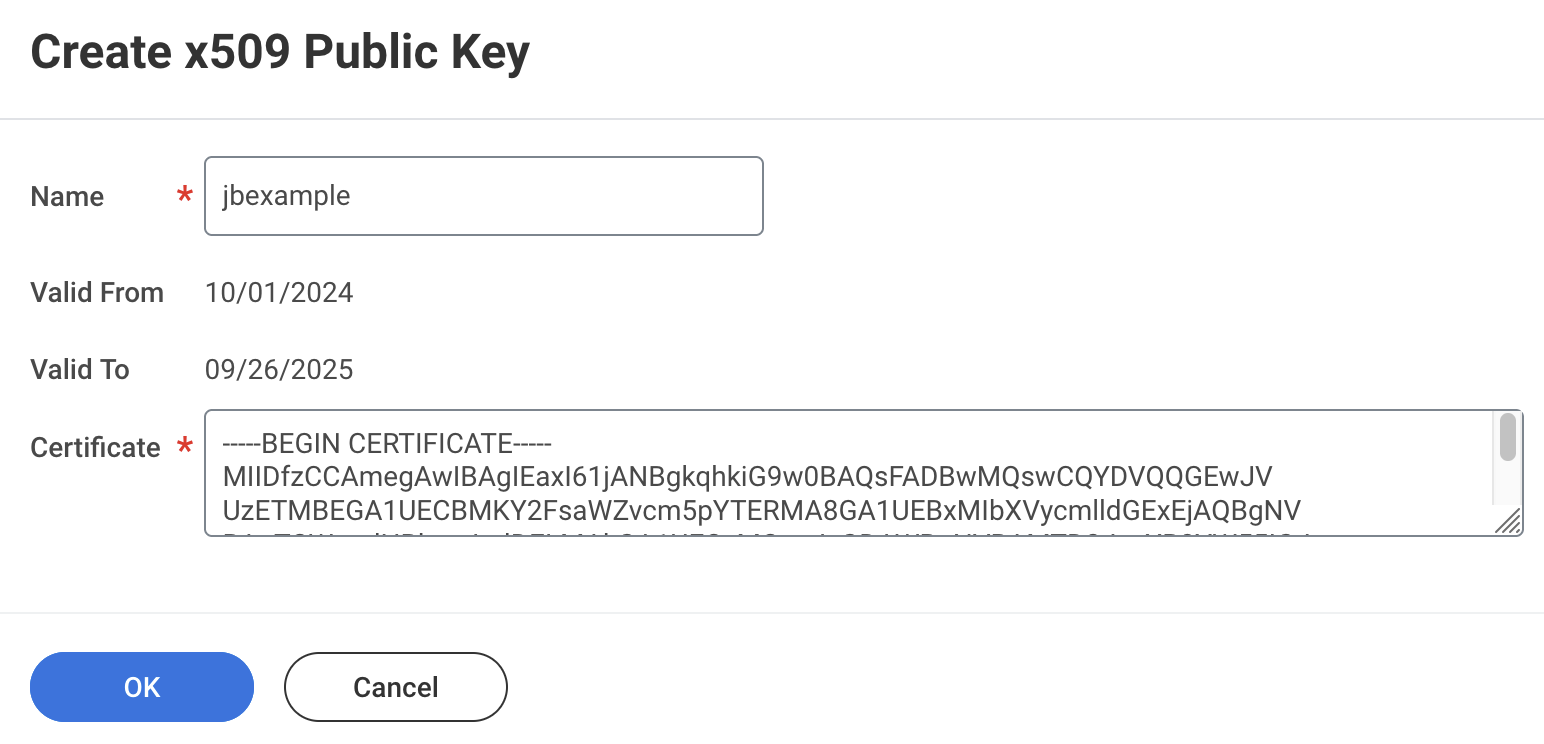Viewport: 1544px width, 744px height.
Task: Click the Valid From date 10/01/2024
Action: click(278, 293)
